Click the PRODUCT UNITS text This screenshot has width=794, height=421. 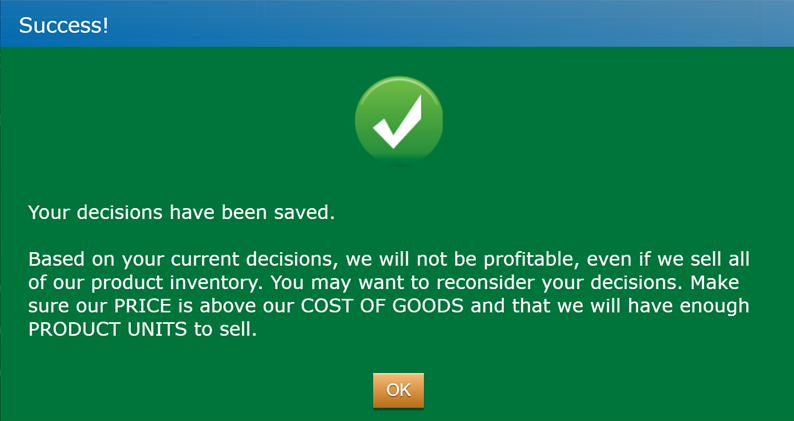tap(107, 329)
